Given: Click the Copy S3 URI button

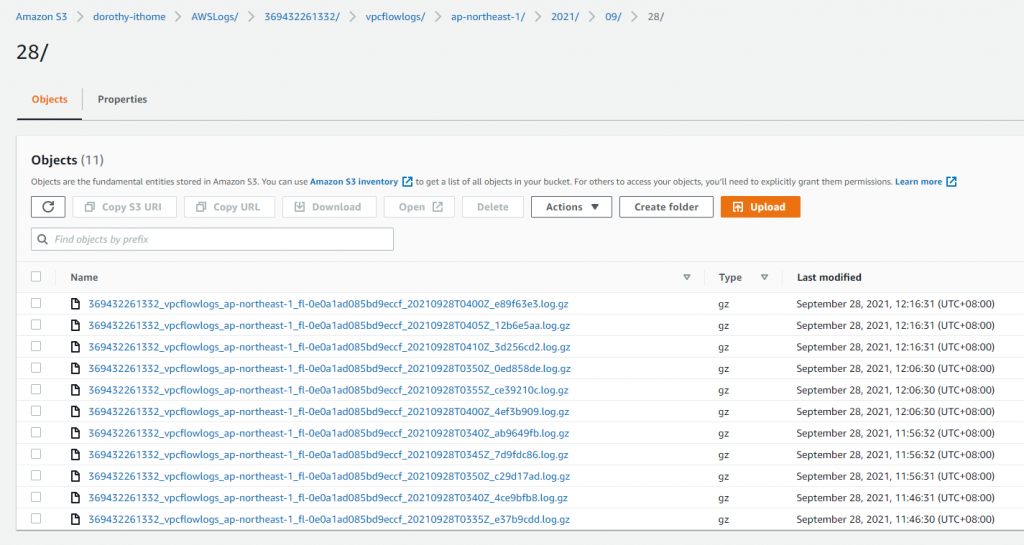Looking at the screenshot, I should coord(124,207).
